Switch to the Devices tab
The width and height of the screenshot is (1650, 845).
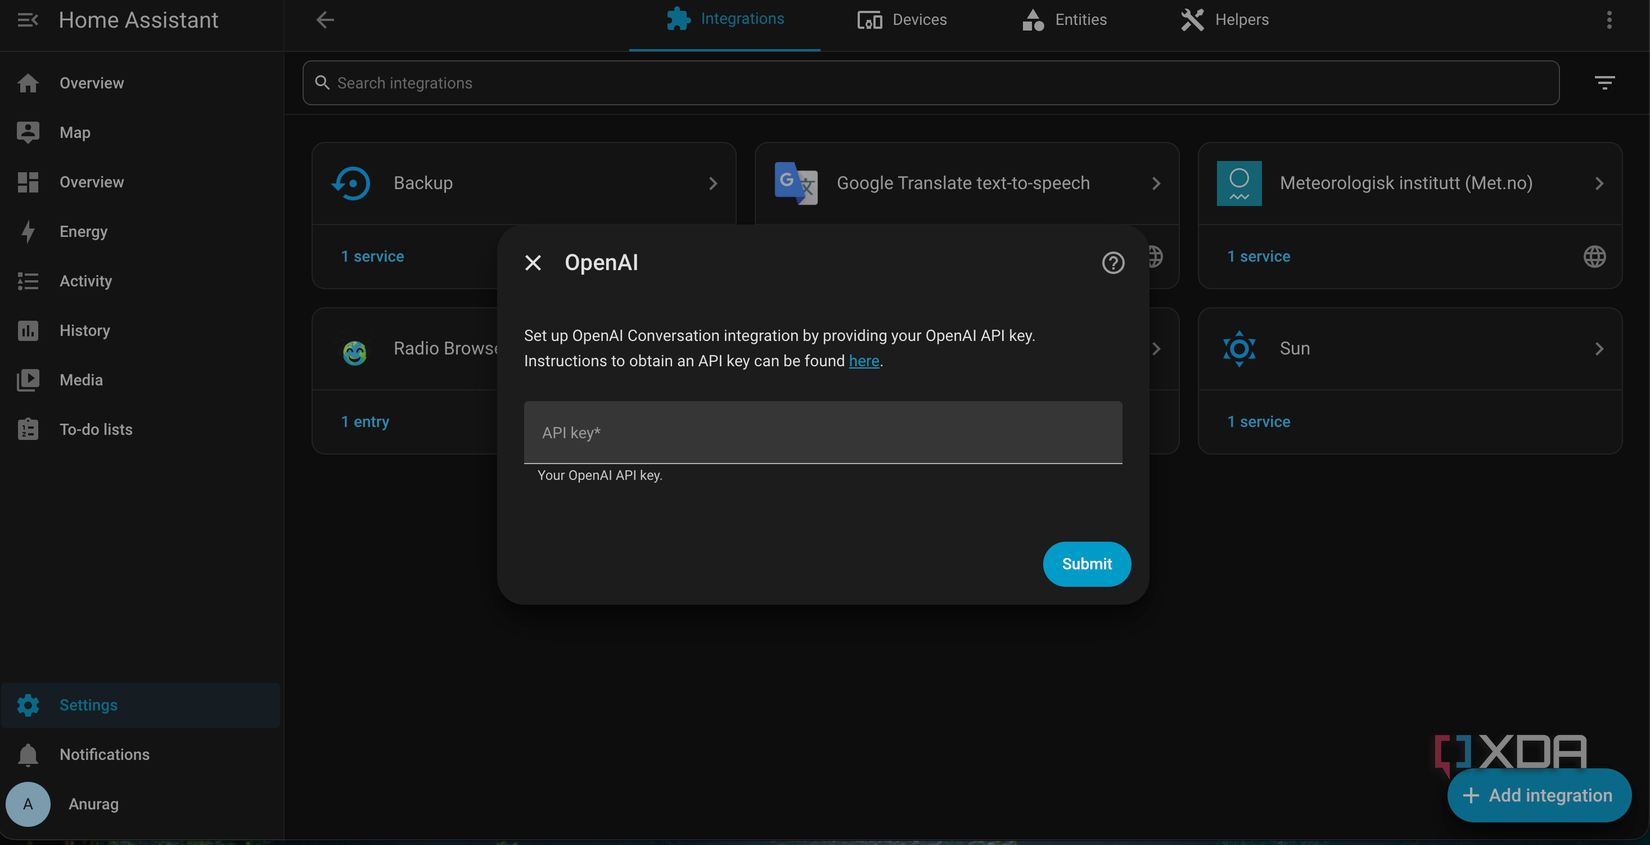[x=902, y=20]
